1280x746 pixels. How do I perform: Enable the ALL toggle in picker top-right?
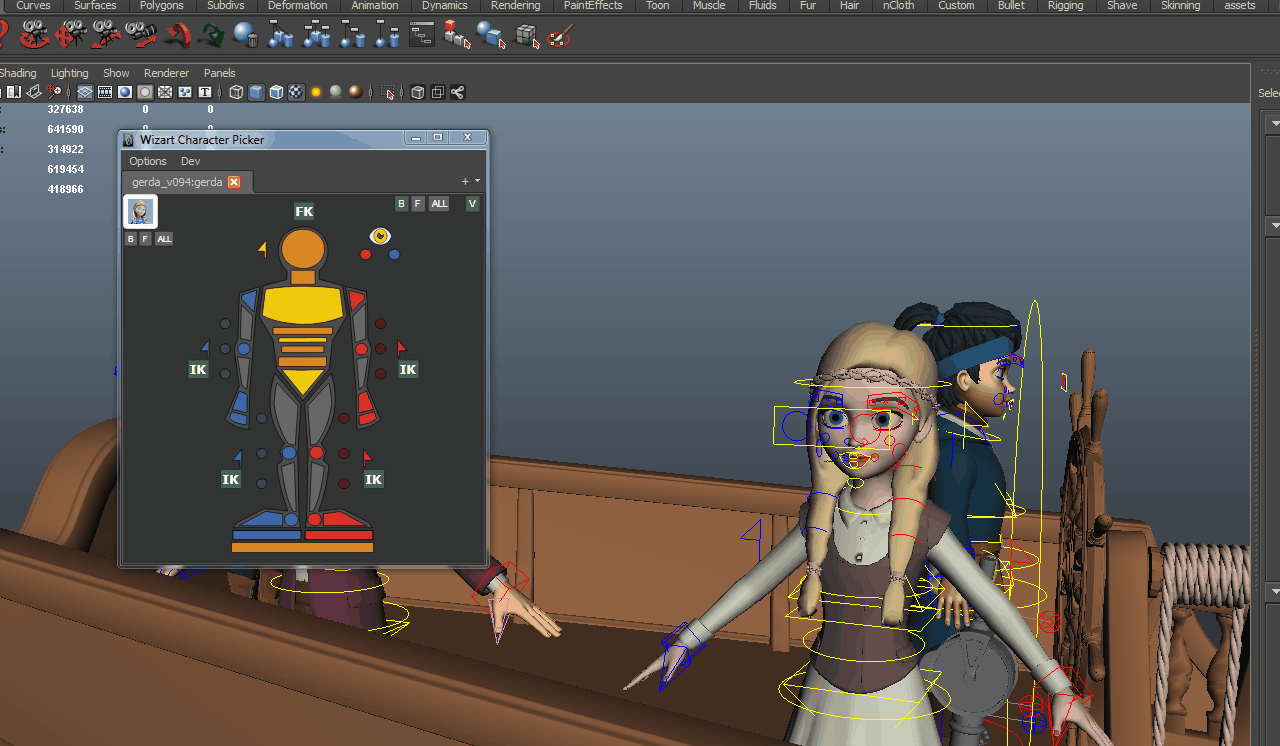point(439,204)
